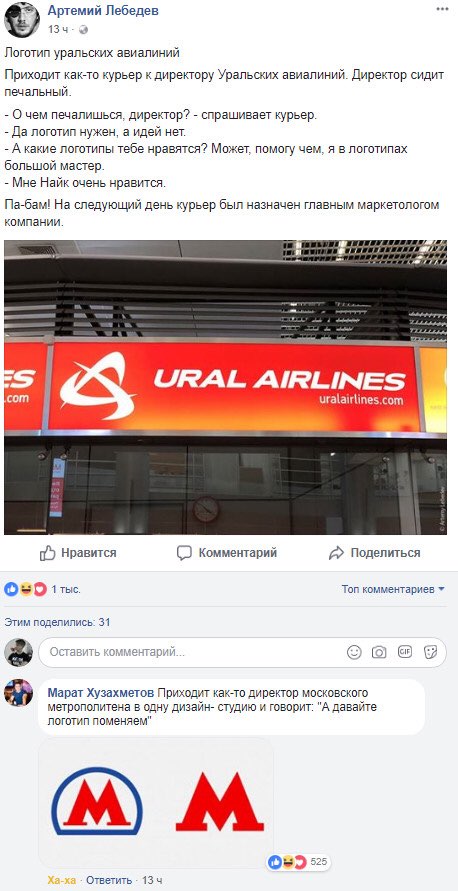The height and width of the screenshot is (891, 458).
Task: Open the Ural Airlines photo
Action: (226, 387)
